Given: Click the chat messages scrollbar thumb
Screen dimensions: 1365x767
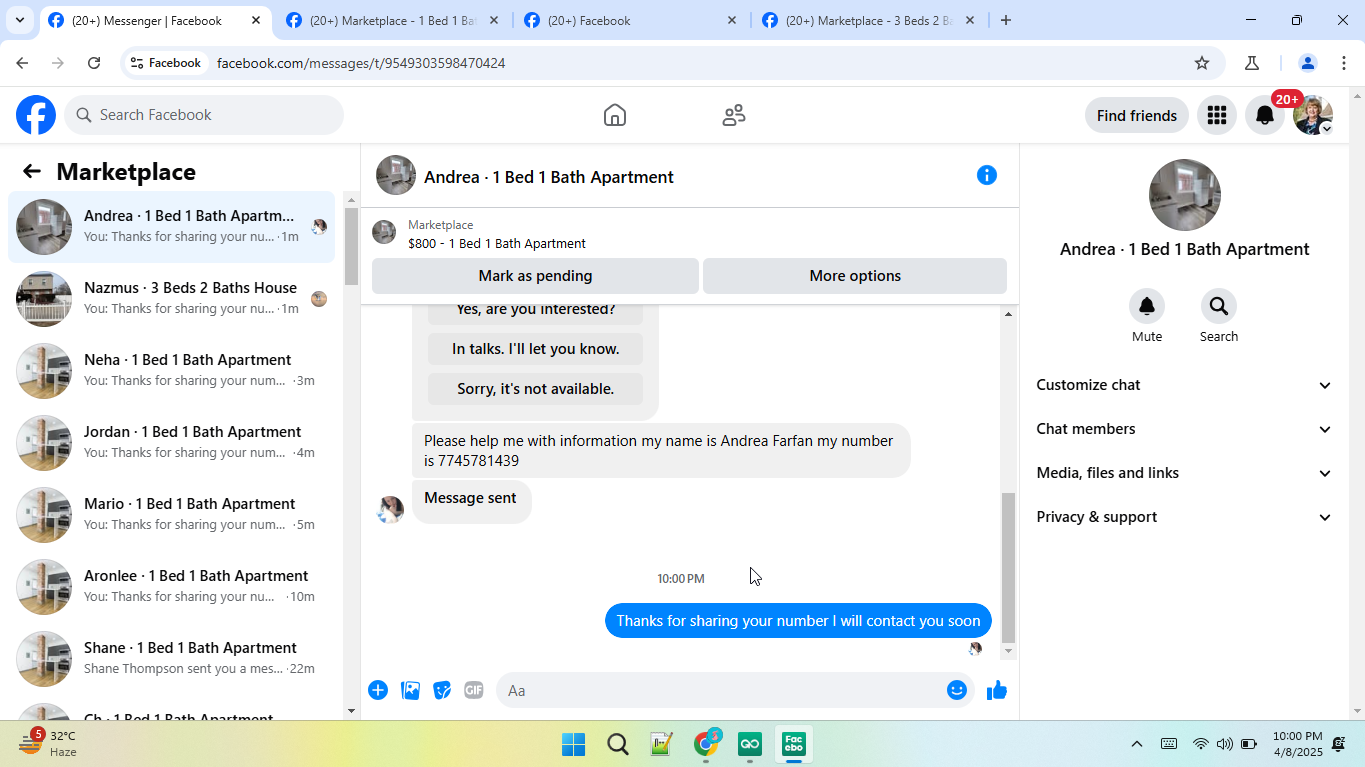Looking at the screenshot, I should coord(1008,567).
